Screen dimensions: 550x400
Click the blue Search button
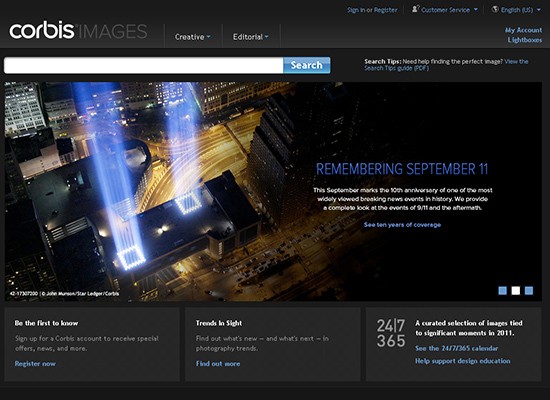[307, 65]
